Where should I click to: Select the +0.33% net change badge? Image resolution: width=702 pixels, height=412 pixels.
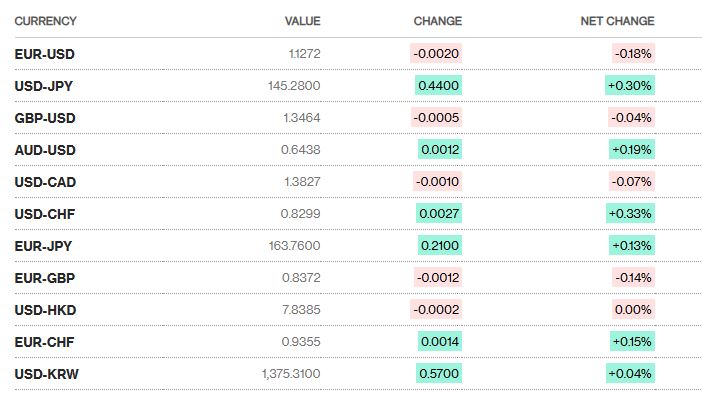630,214
